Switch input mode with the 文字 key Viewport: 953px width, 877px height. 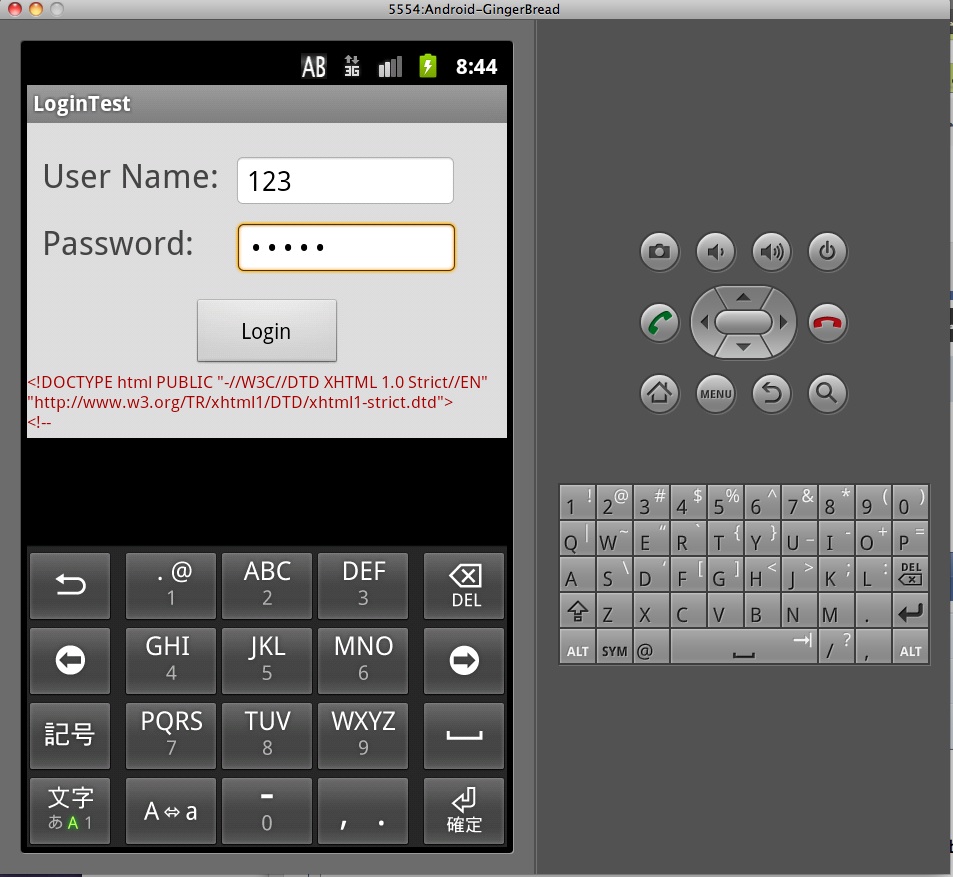point(70,811)
